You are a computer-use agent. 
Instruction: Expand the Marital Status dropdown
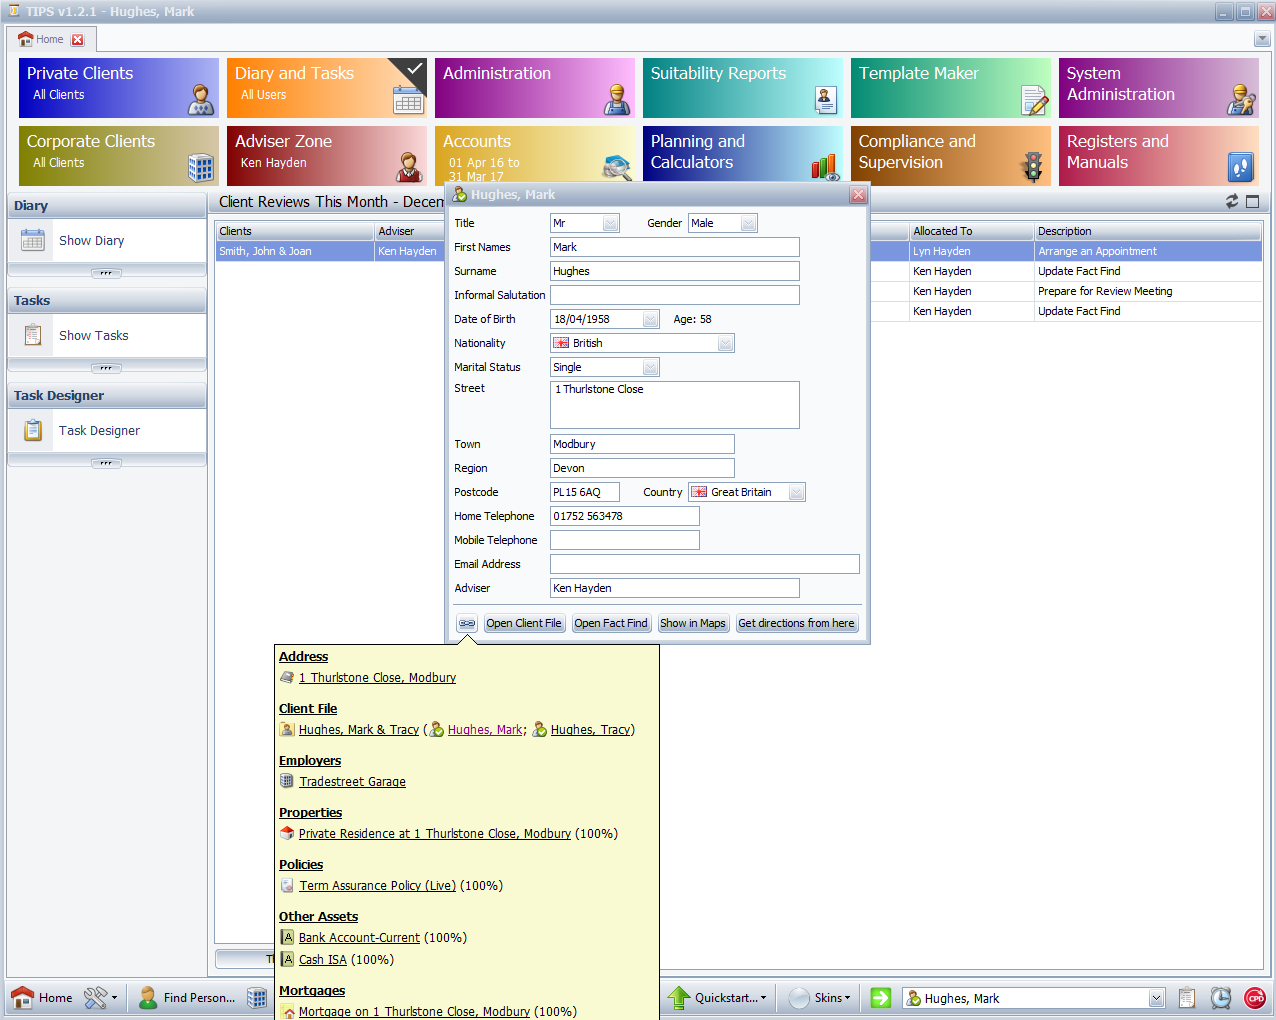650,368
